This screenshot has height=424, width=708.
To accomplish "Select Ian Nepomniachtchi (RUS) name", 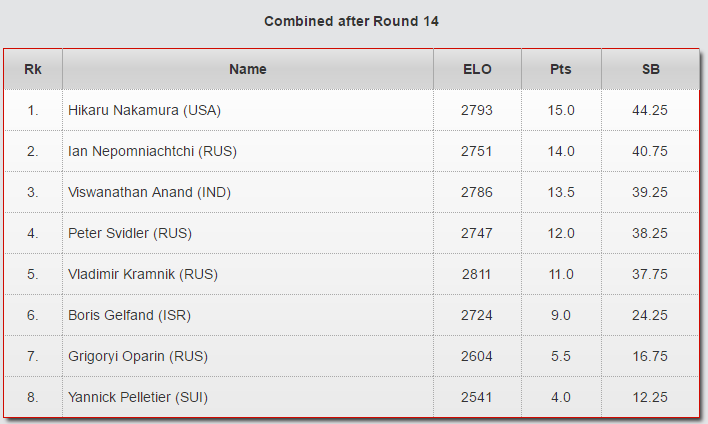I will click(x=152, y=152).
